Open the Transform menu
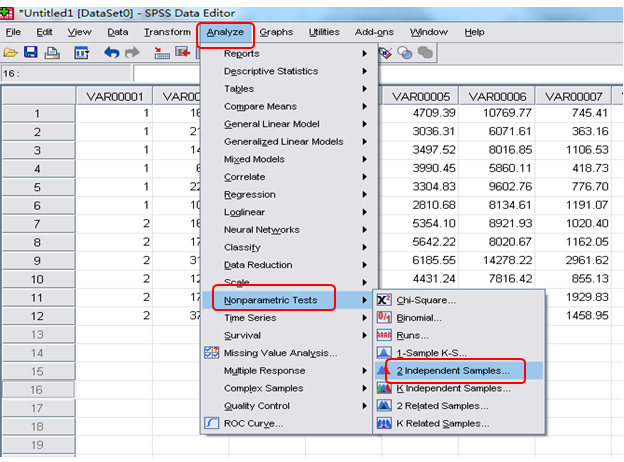624x462 pixels. 166,32
